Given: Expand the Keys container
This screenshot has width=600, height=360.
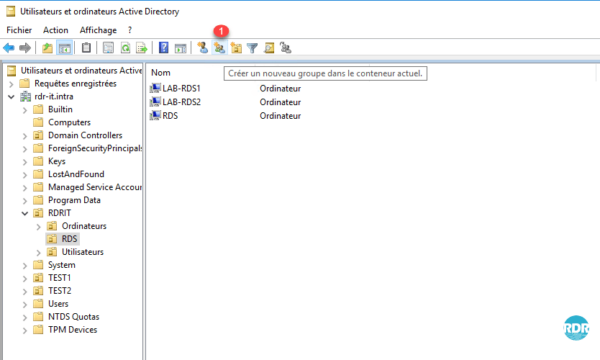Looking at the screenshot, I should (25, 162).
